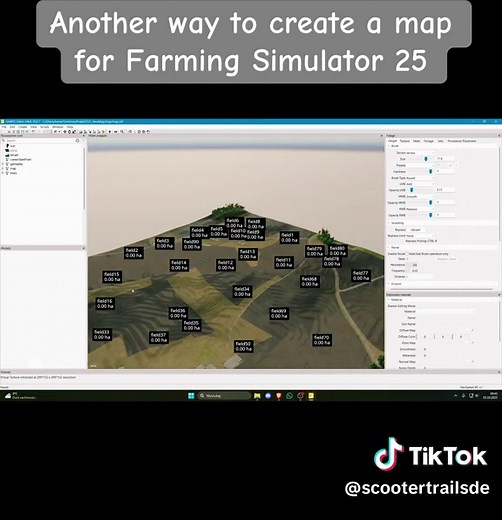This screenshot has width=502, height=520.
Task: Switch to the Info tab
Action: 441,141
